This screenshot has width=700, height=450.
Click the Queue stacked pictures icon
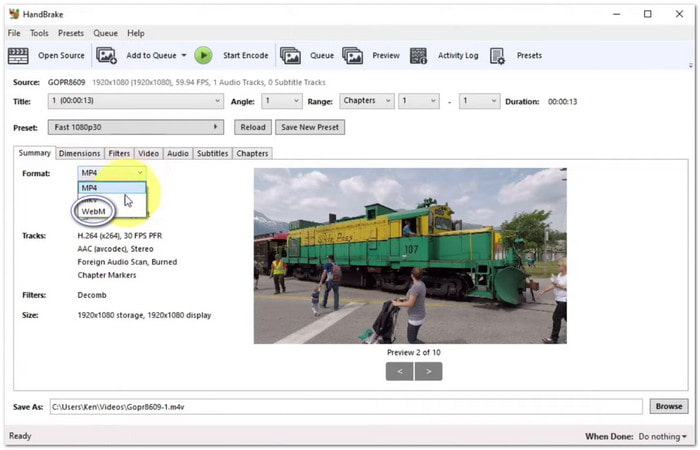coord(290,56)
